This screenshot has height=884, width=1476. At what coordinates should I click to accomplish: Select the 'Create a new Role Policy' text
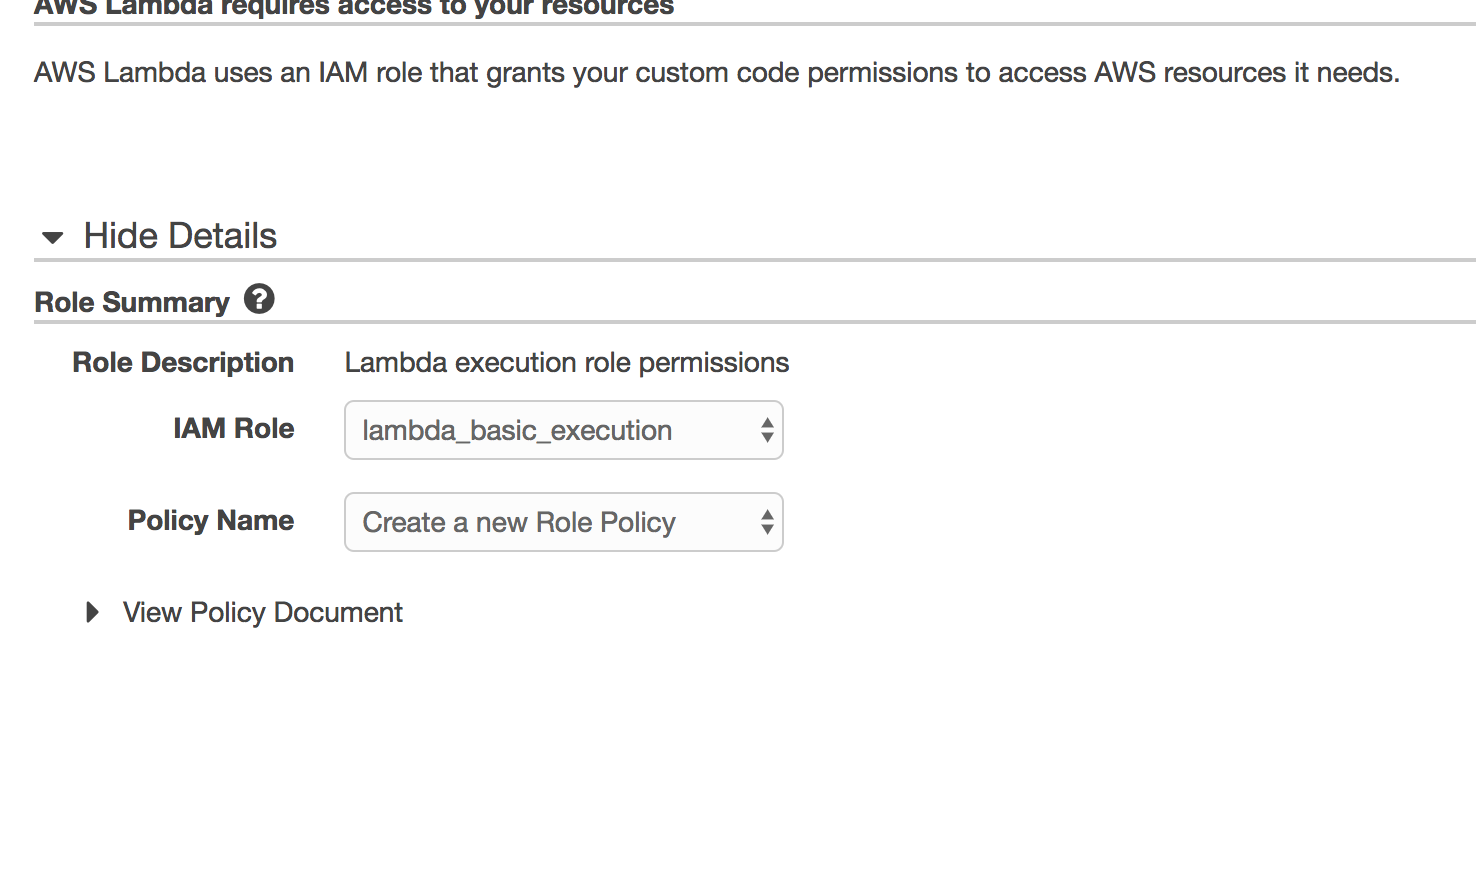click(x=519, y=522)
